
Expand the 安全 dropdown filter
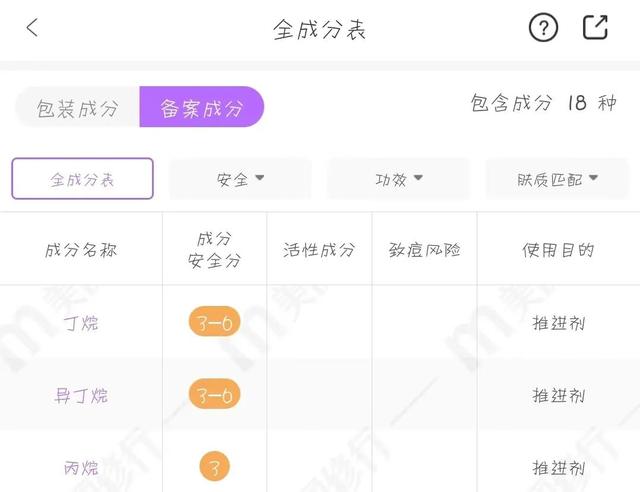coord(240,179)
